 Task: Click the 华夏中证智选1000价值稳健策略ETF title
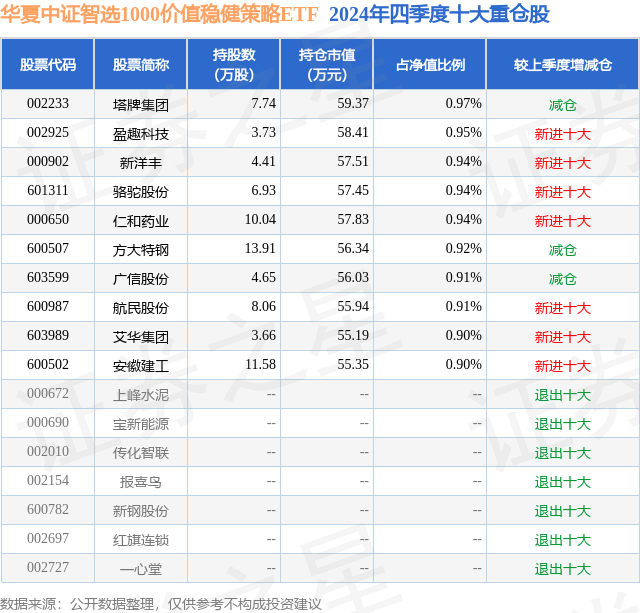159,14
